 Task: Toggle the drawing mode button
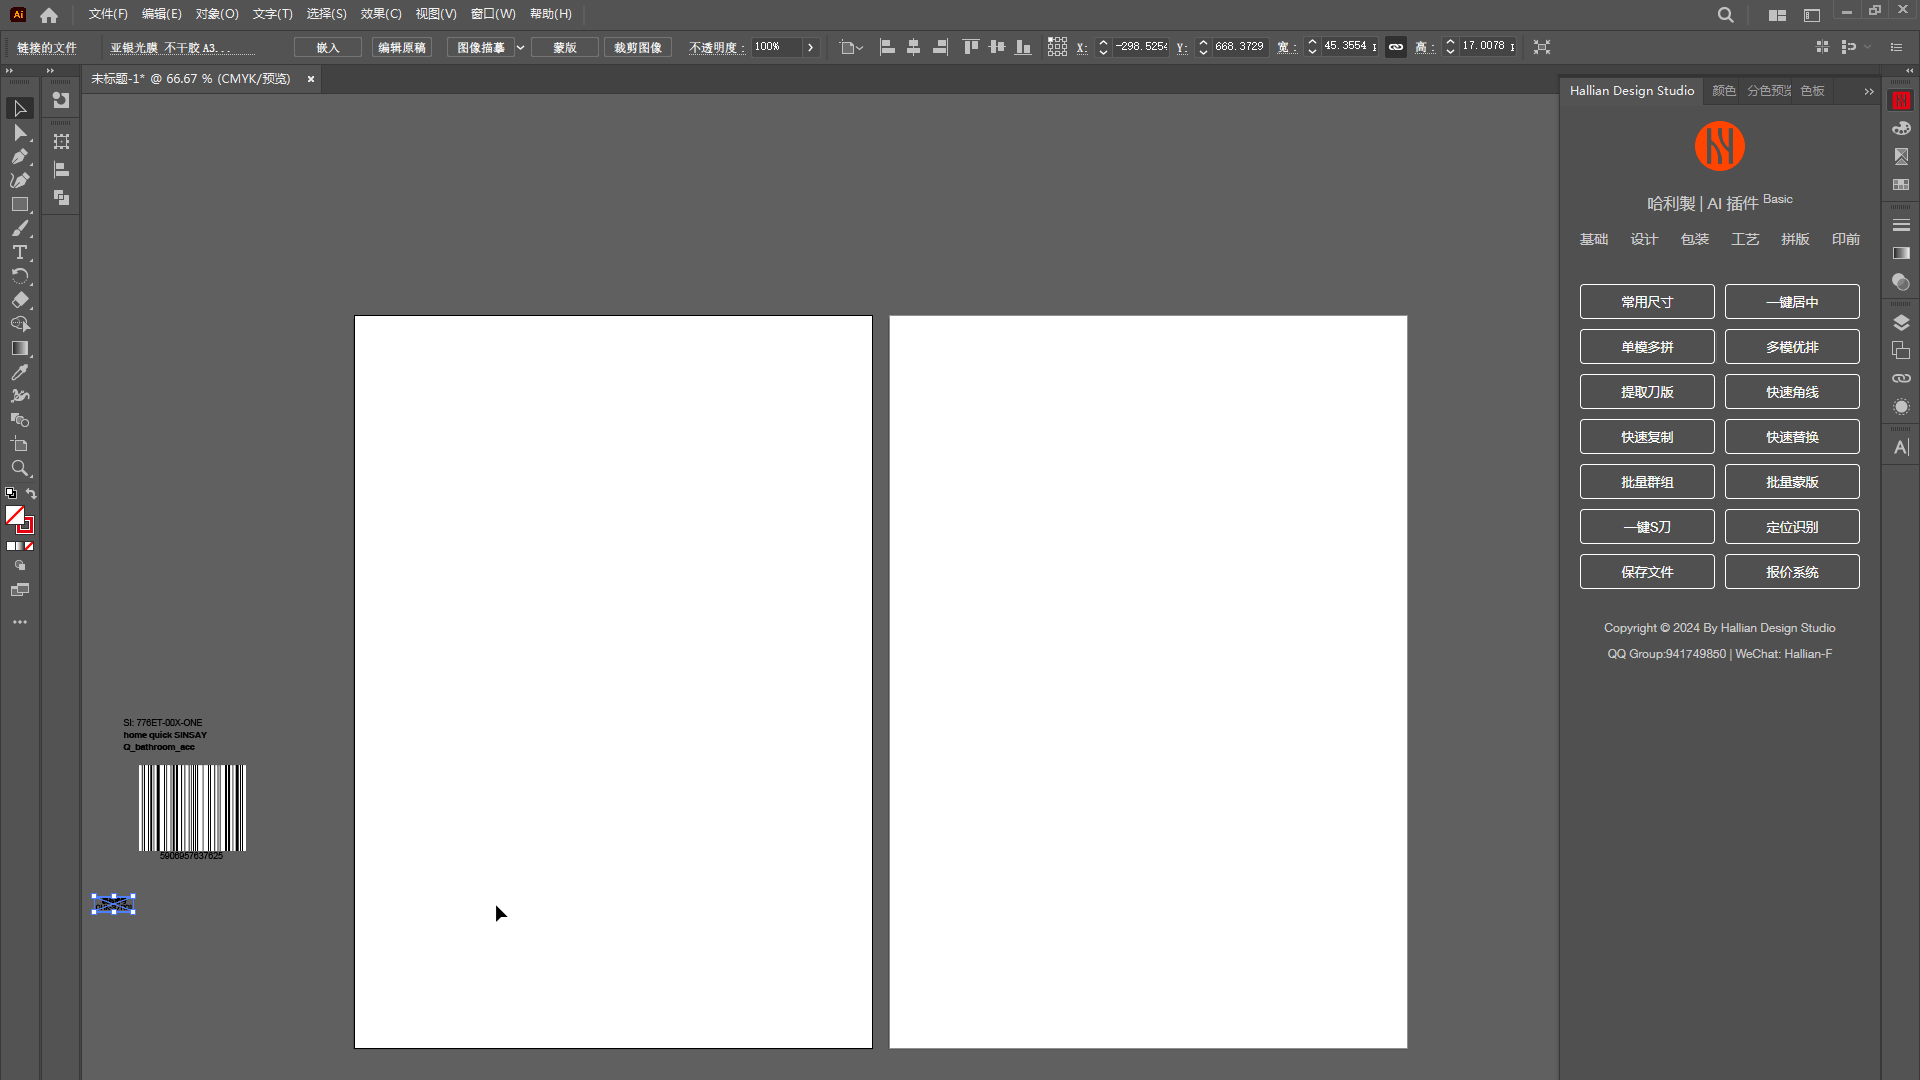point(20,566)
